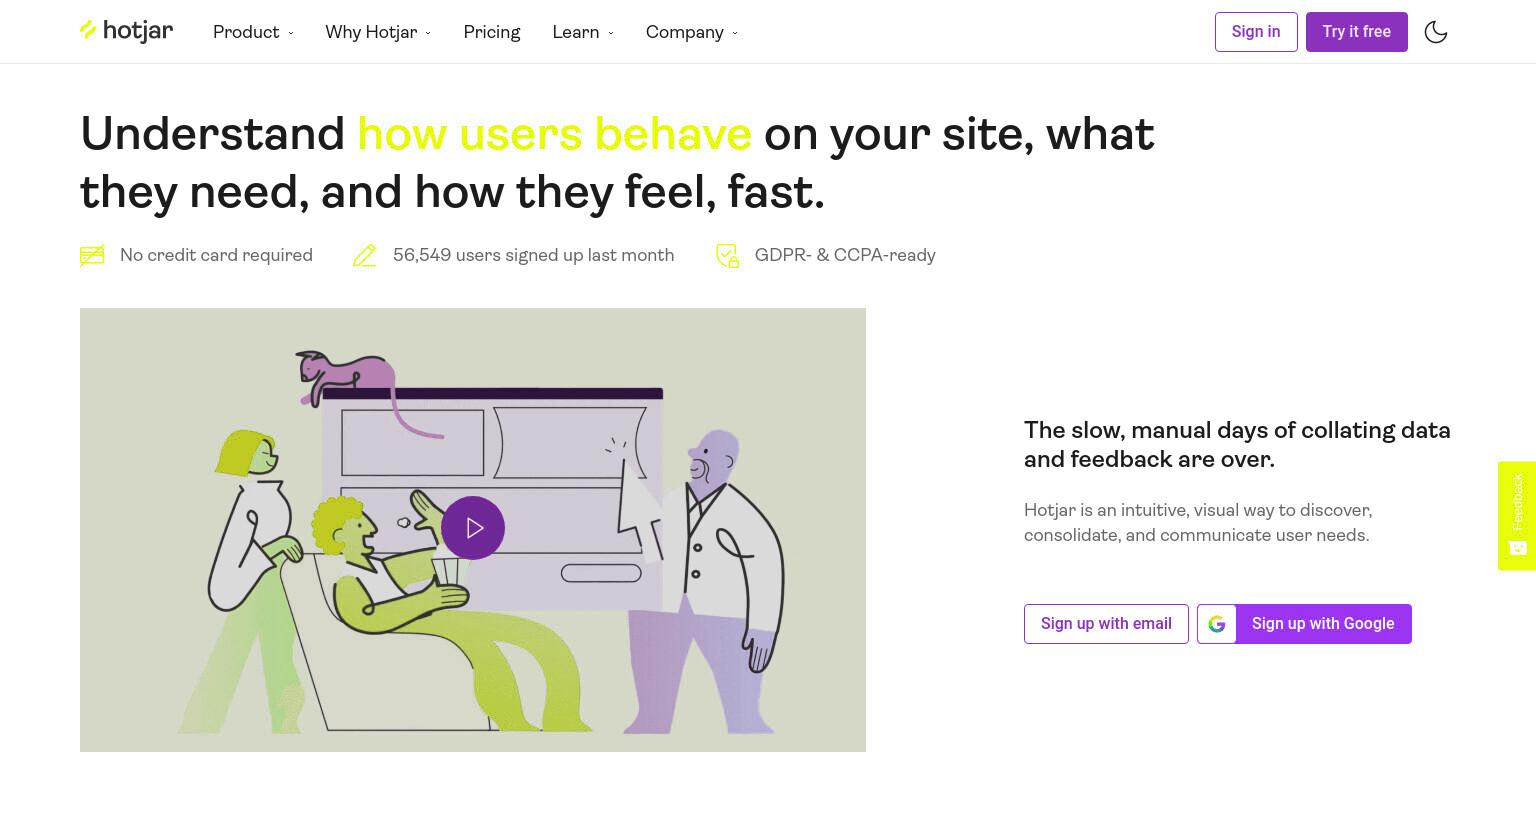Click the Try it free button
This screenshot has height=834, width=1536.
pyautogui.click(x=1357, y=32)
